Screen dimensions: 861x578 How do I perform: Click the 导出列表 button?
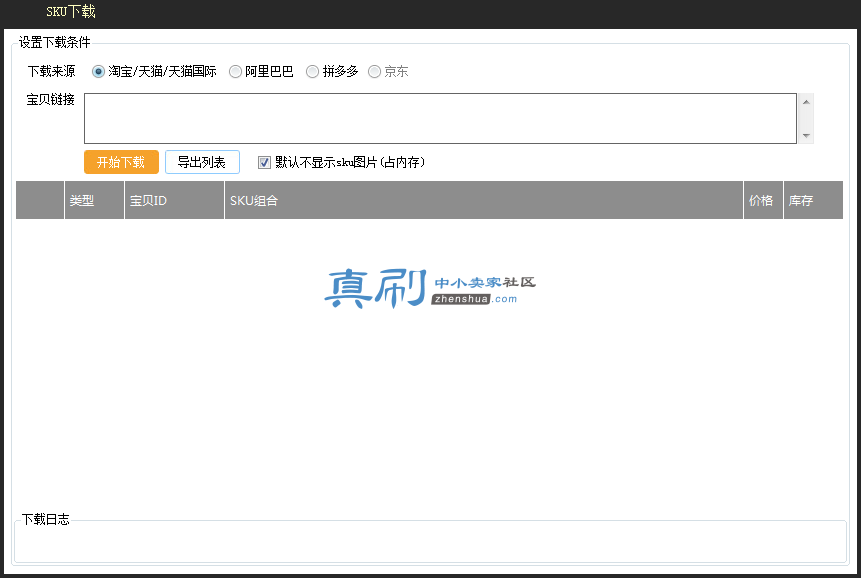pyautogui.click(x=202, y=162)
